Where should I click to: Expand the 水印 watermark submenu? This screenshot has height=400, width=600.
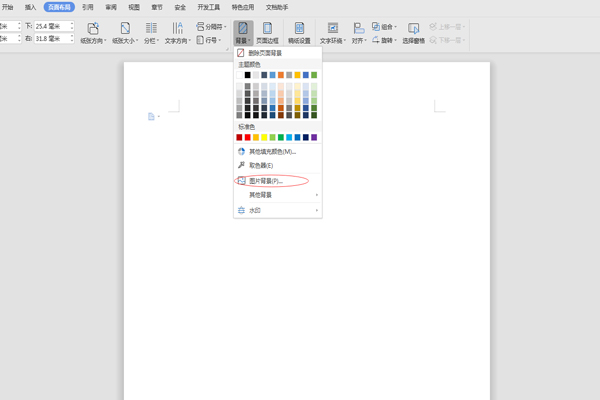255,210
